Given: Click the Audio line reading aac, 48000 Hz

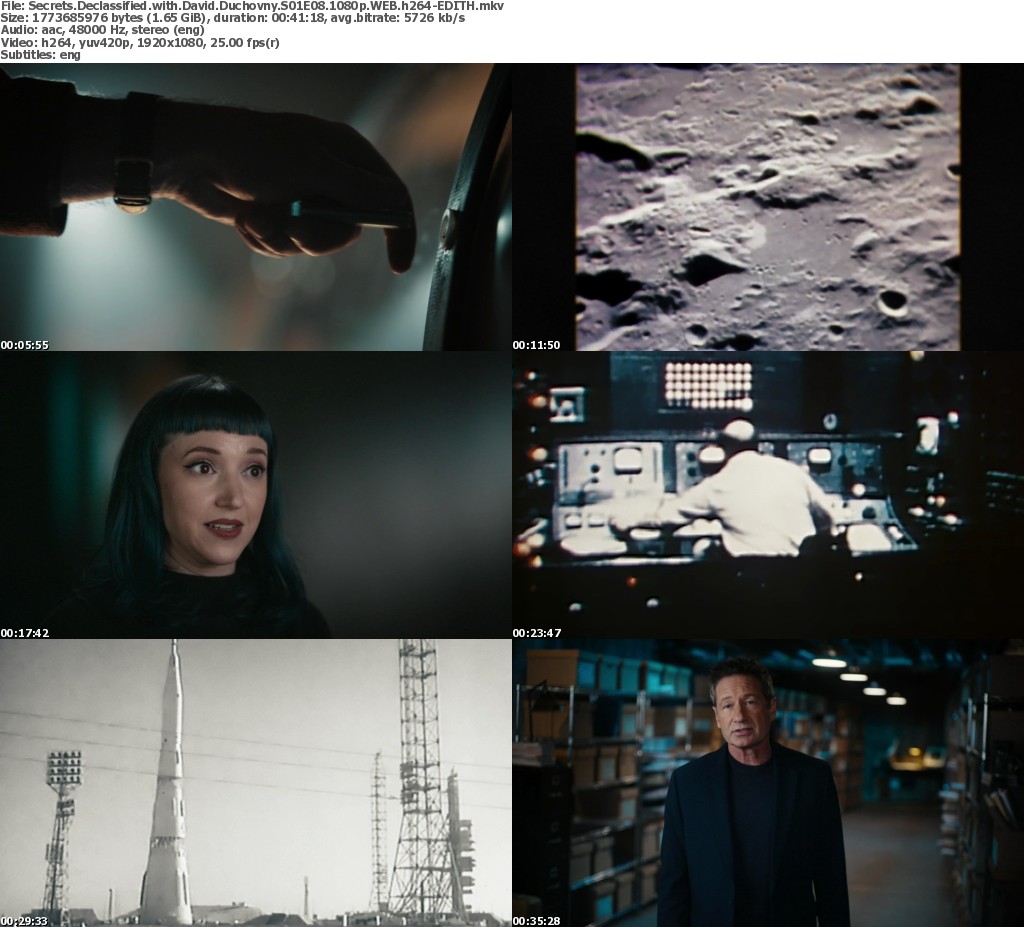Looking at the screenshot, I should (103, 30).
